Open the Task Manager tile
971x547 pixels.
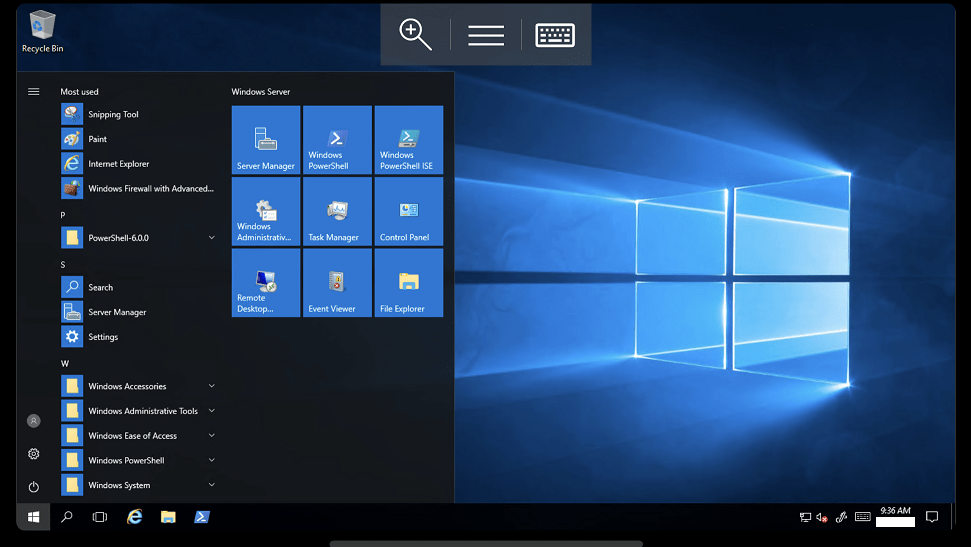point(337,212)
